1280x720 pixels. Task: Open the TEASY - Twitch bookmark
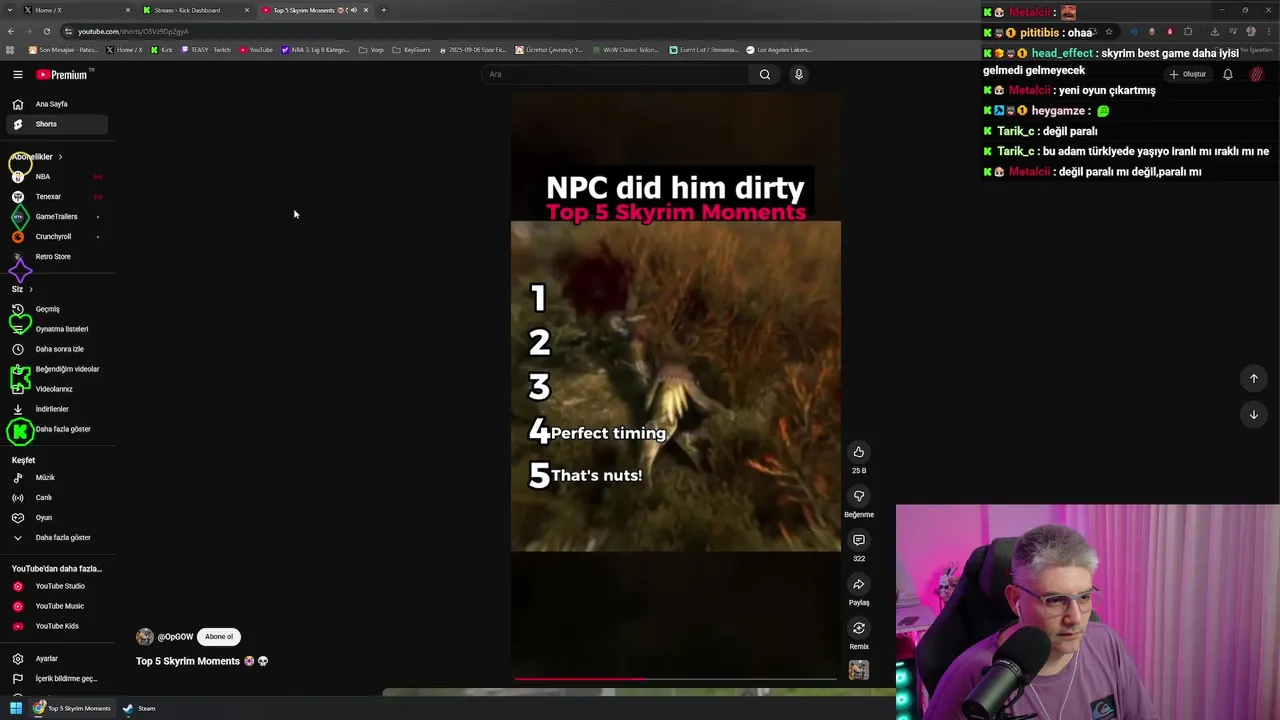(x=205, y=50)
